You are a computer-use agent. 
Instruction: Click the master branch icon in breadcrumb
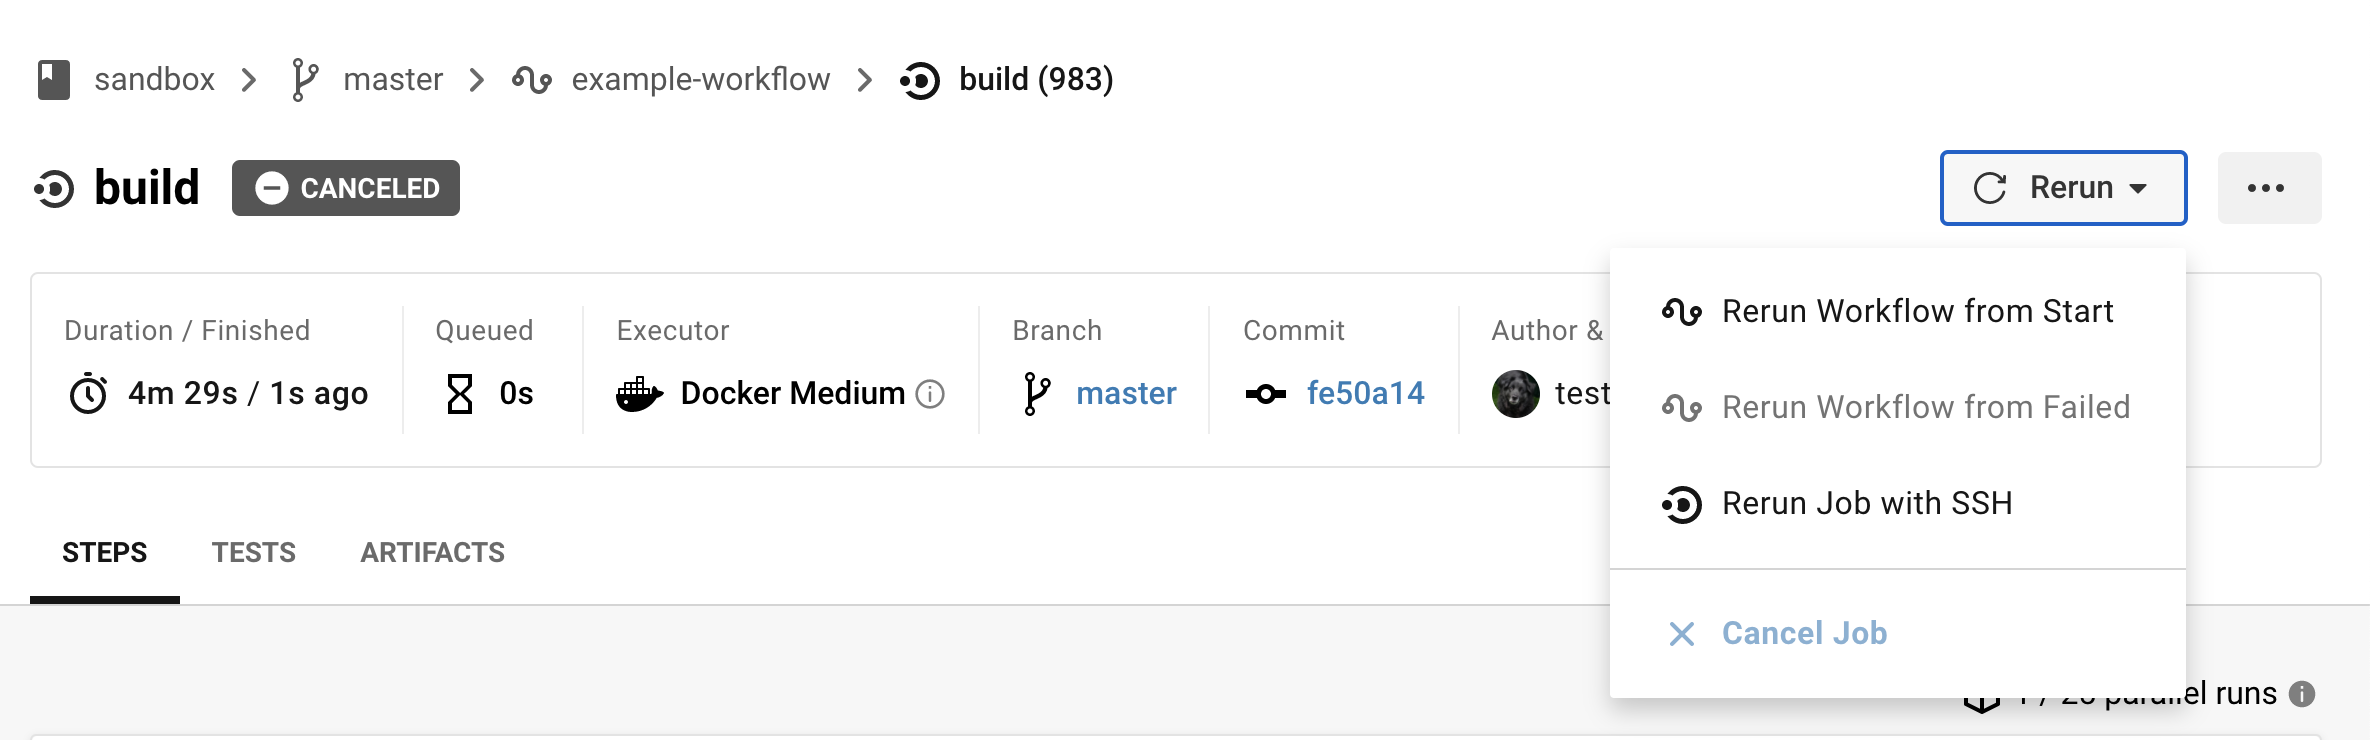point(305,80)
